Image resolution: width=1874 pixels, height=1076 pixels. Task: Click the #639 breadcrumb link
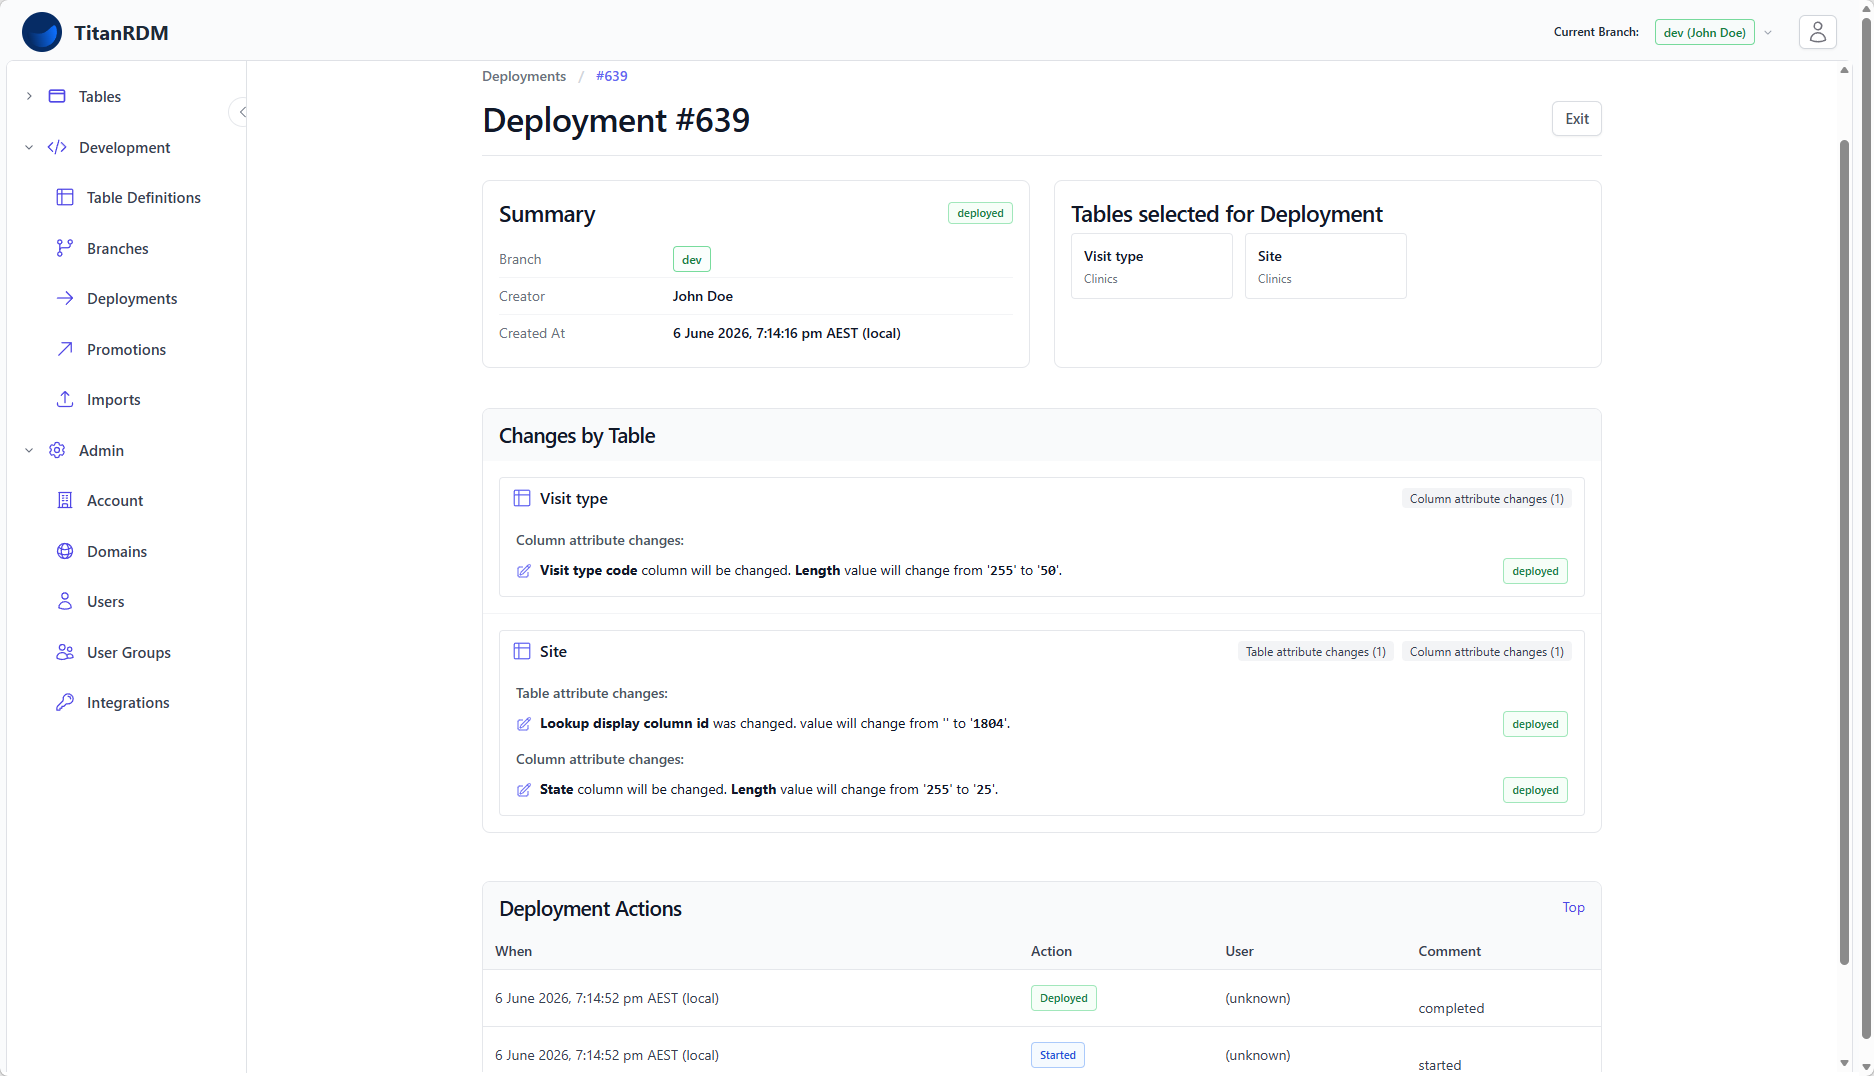[x=612, y=76]
